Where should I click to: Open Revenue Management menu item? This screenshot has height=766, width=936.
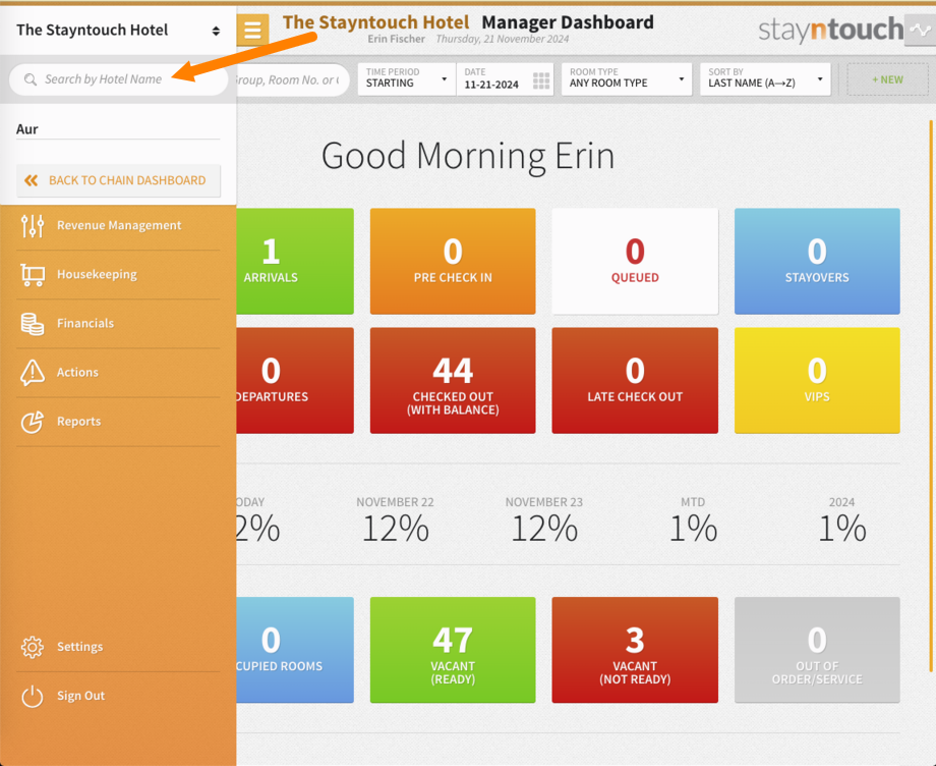118,226
